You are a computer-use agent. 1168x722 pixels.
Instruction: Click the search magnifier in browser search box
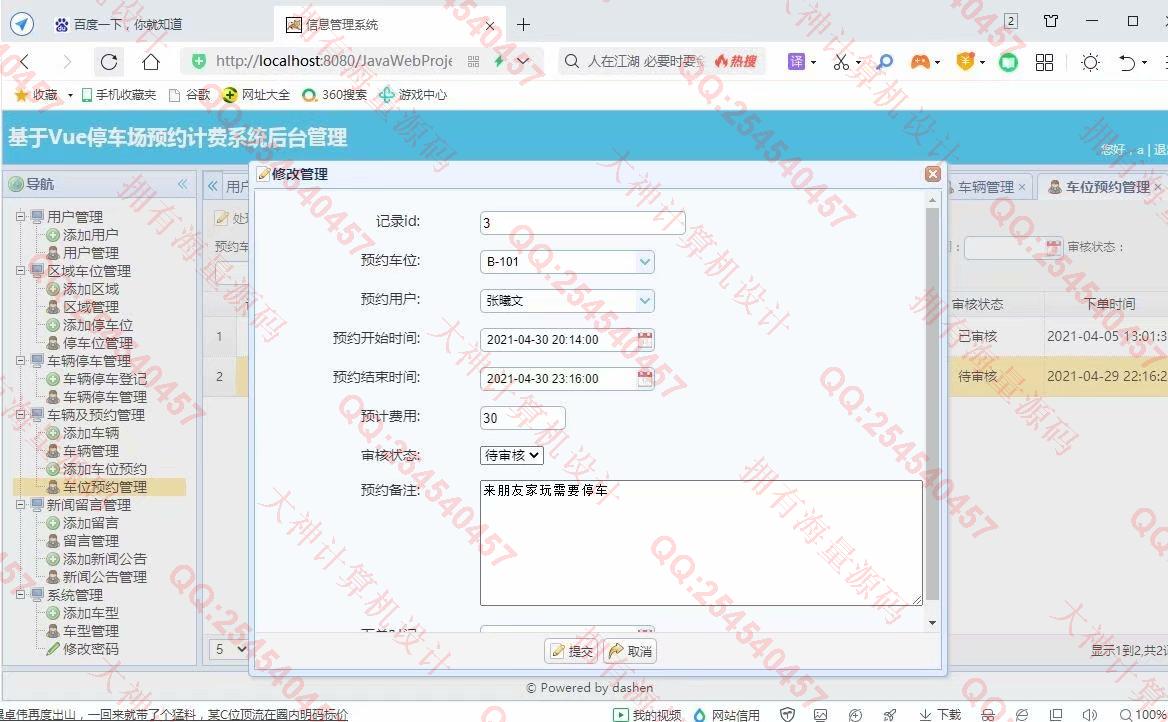[571, 61]
